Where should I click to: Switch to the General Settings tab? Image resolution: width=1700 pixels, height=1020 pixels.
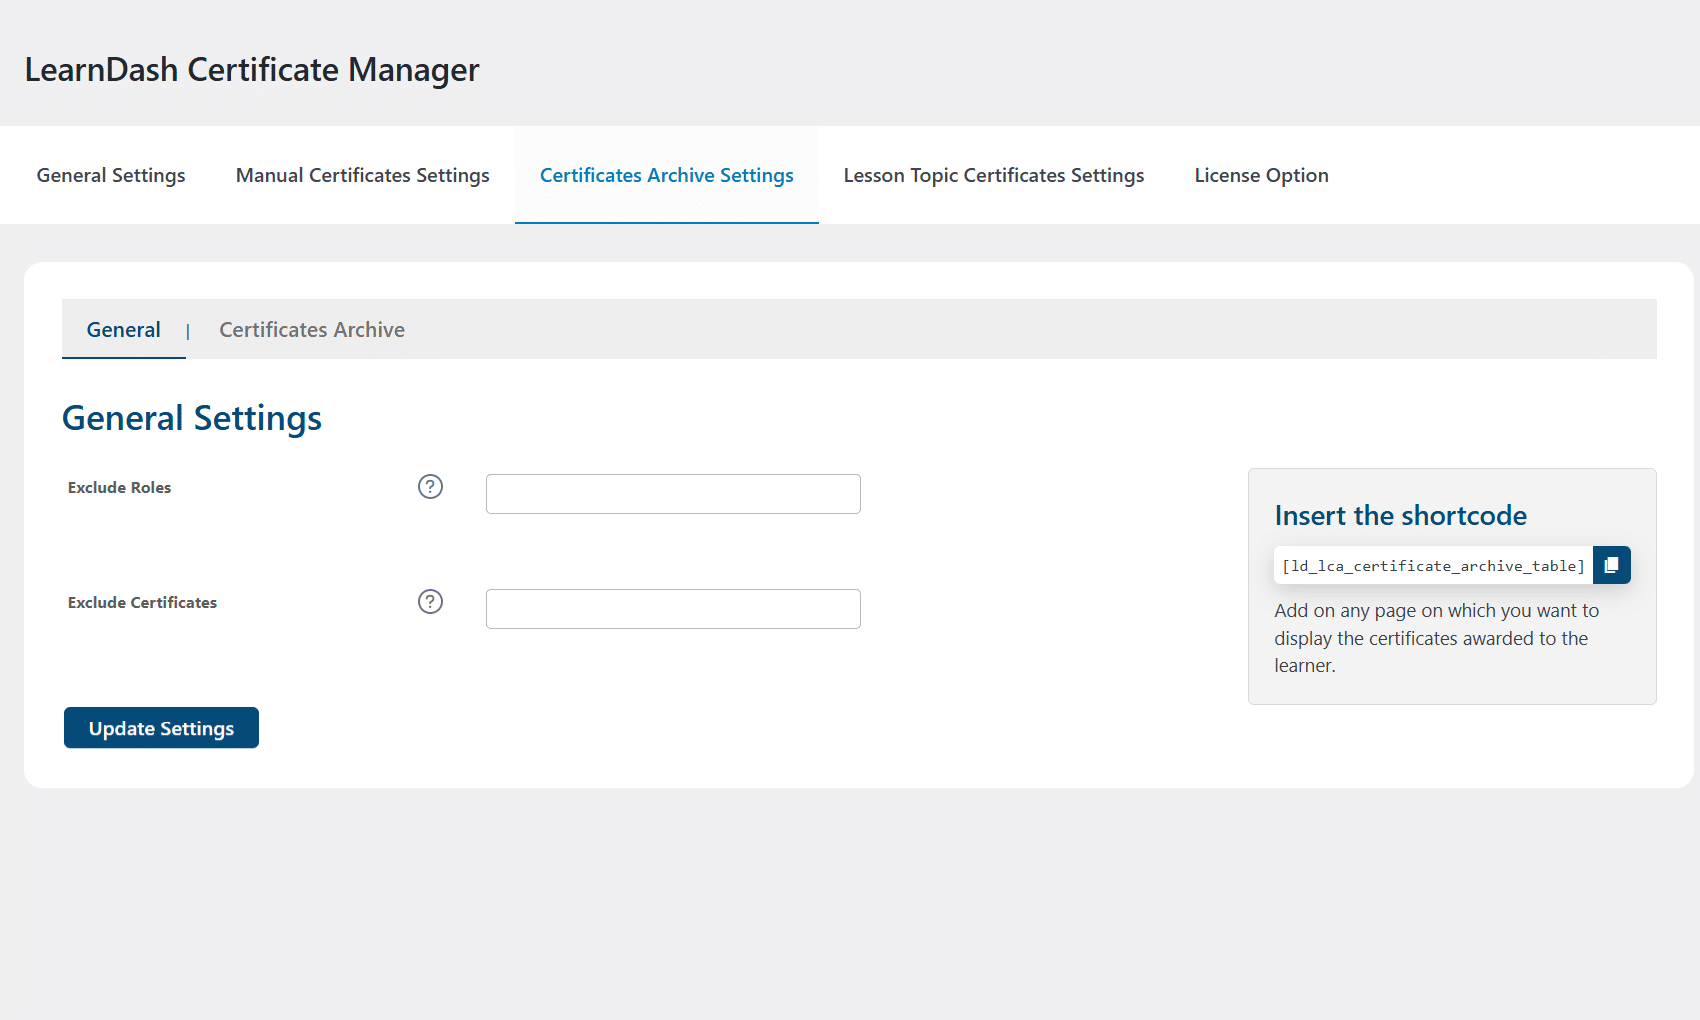[x=111, y=175]
